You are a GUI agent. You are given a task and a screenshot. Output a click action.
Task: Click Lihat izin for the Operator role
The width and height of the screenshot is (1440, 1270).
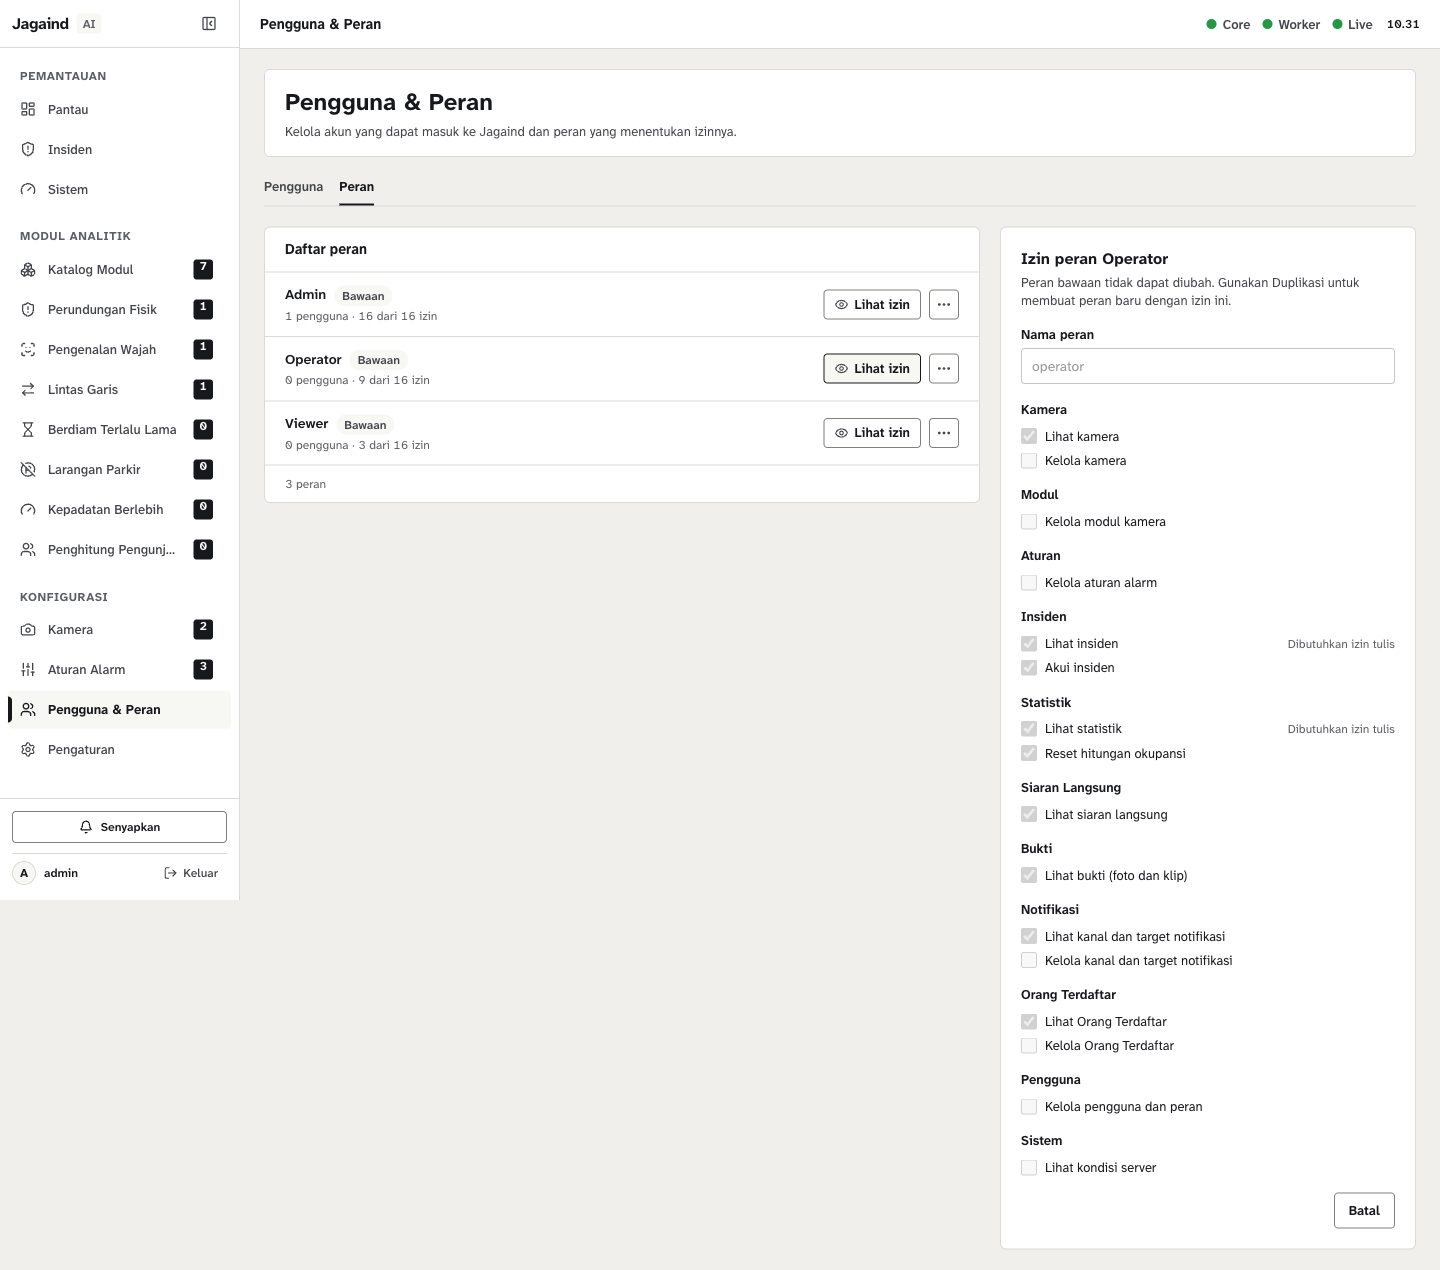[872, 368]
